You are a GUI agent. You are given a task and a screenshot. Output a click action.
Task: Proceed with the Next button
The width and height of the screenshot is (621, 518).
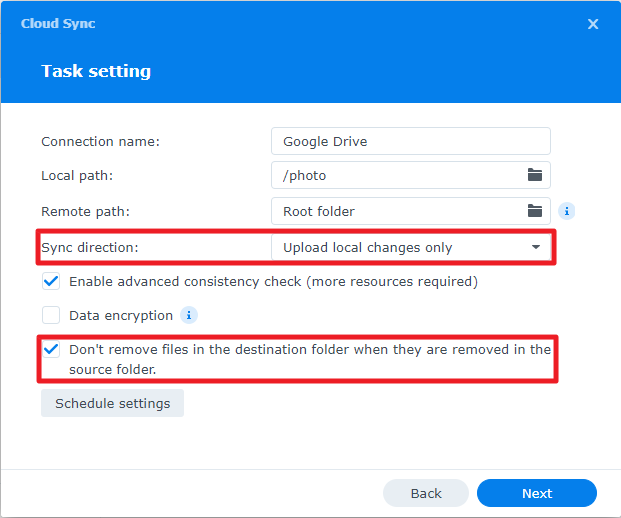[537, 493]
